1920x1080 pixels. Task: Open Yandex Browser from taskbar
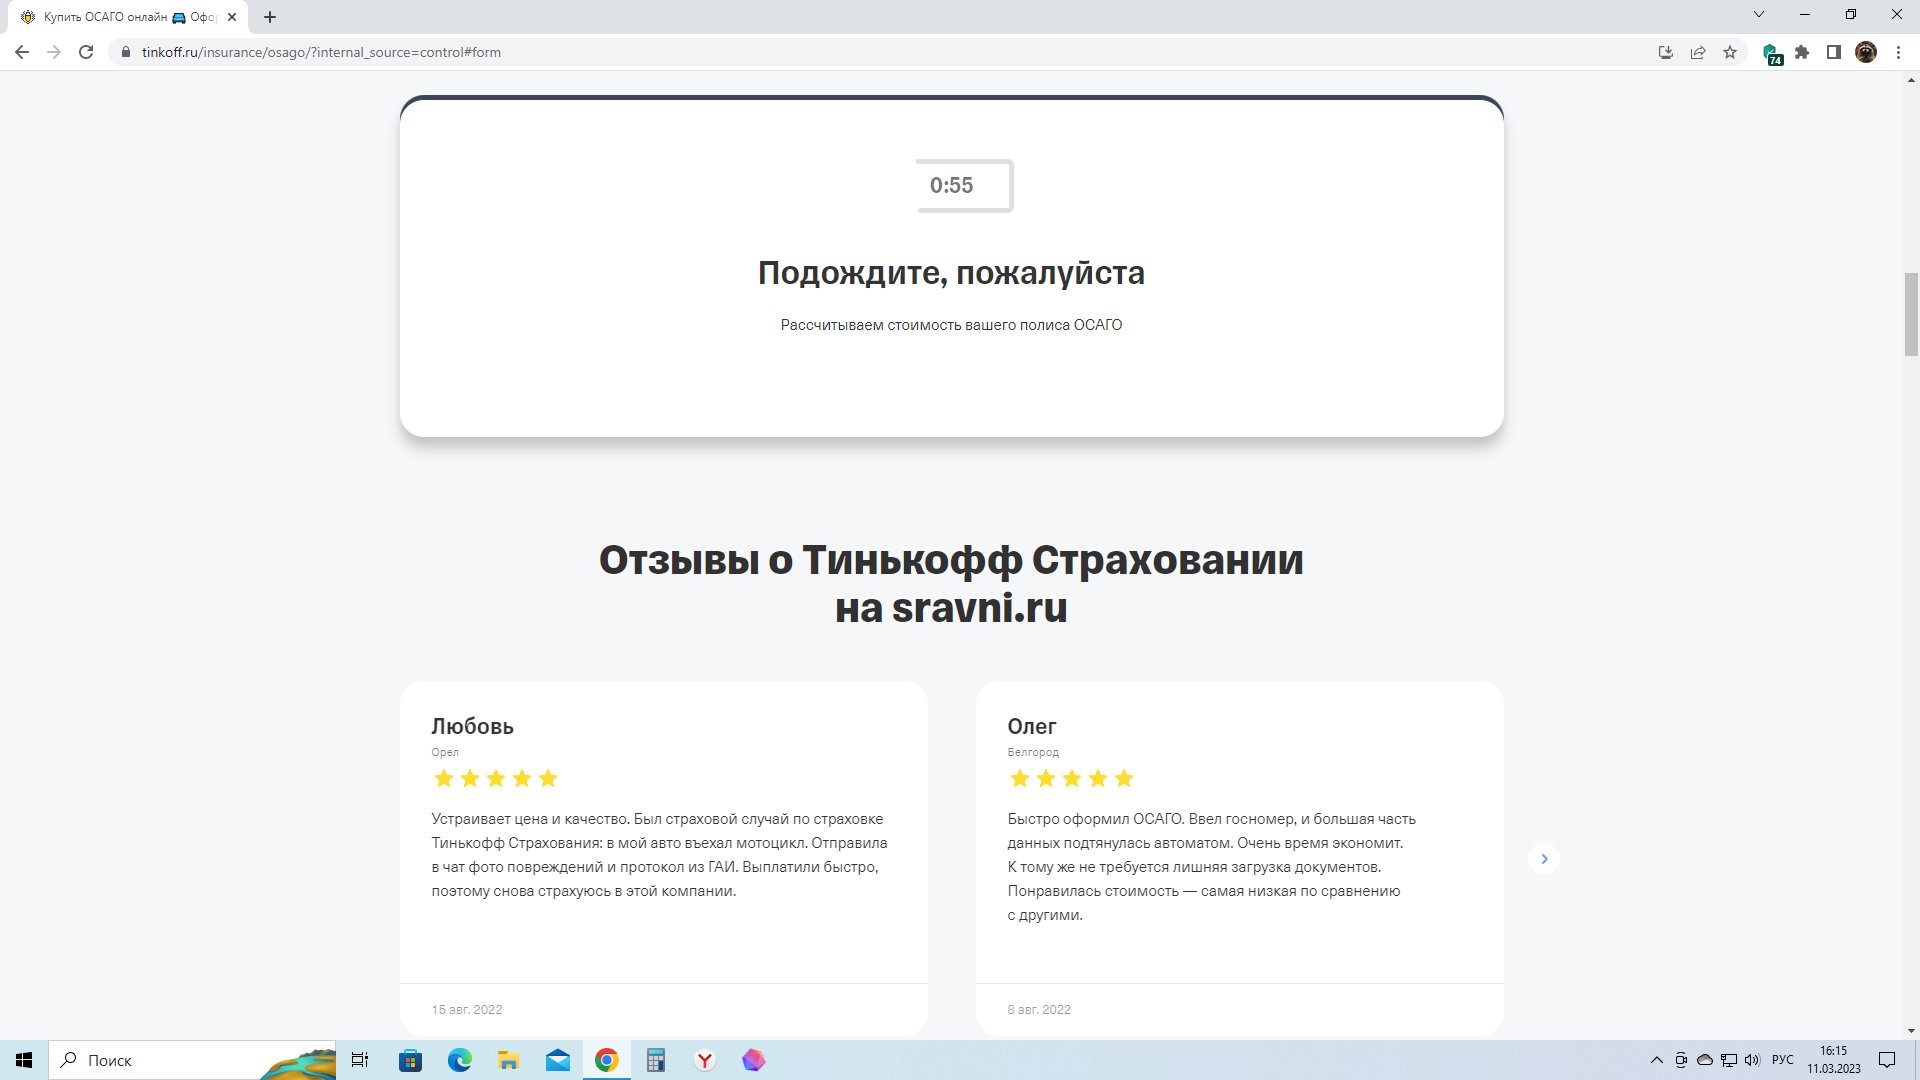[x=705, y=1060]
